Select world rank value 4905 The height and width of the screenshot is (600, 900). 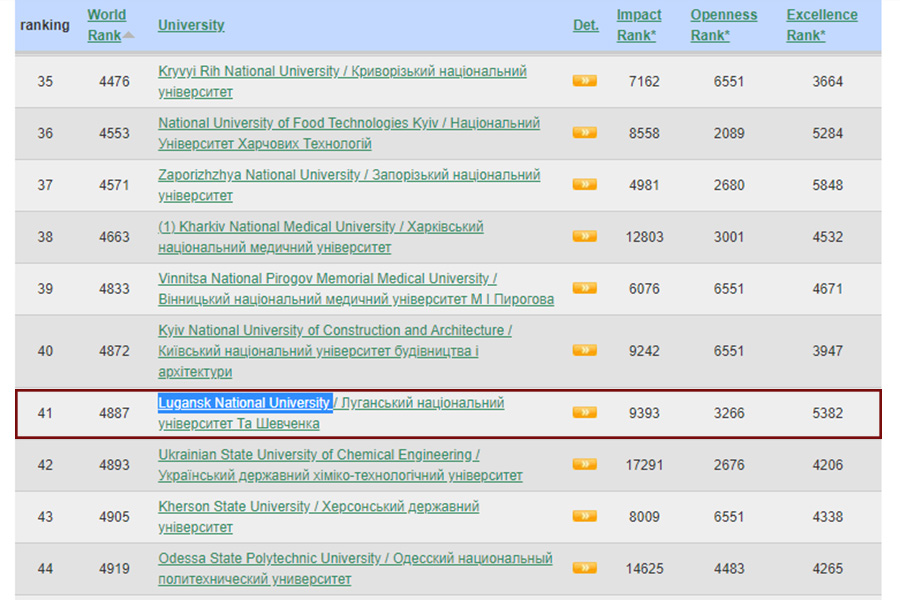[x=114, y=517]
